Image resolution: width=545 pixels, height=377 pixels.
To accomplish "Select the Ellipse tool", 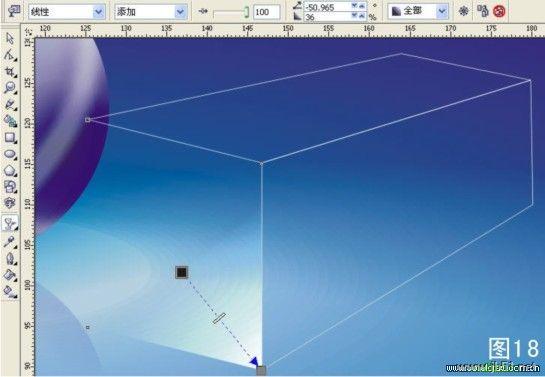I will coord(10,154).
